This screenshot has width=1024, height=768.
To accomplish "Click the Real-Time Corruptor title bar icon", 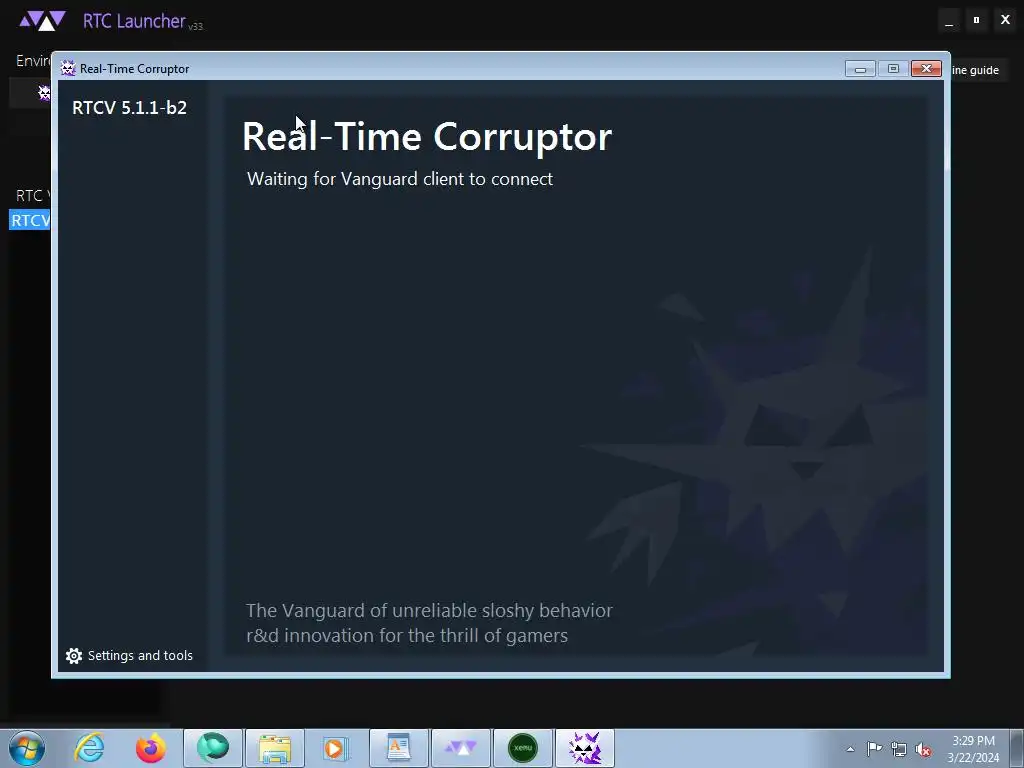I will (68, 69).
